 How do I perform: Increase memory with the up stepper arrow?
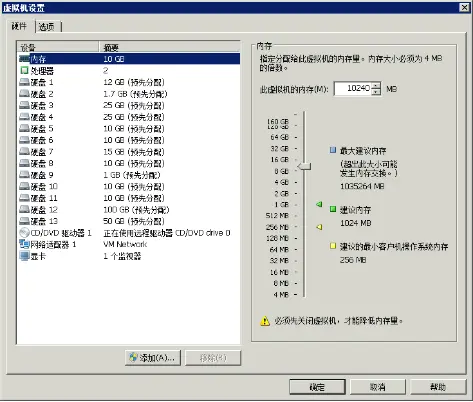click(x=376, y=85)
